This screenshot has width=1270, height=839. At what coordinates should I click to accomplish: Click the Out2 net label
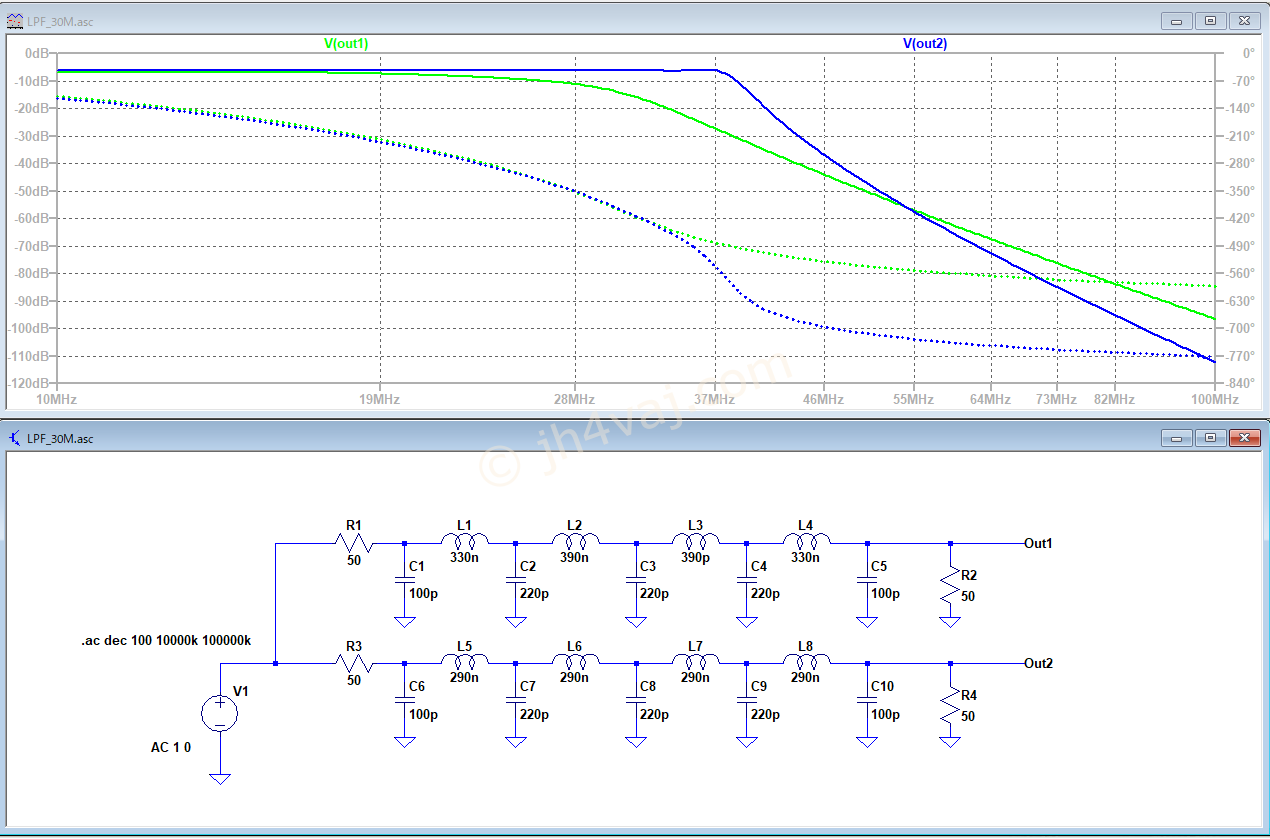1038,663
